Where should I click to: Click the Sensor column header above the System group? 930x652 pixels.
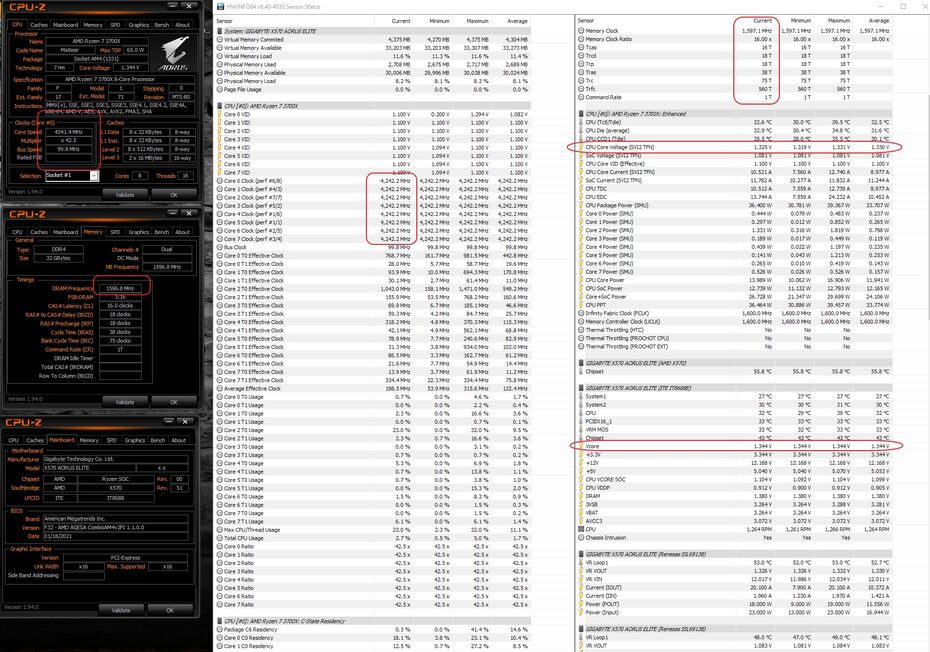pyautogui.click(x=225, y=21)
